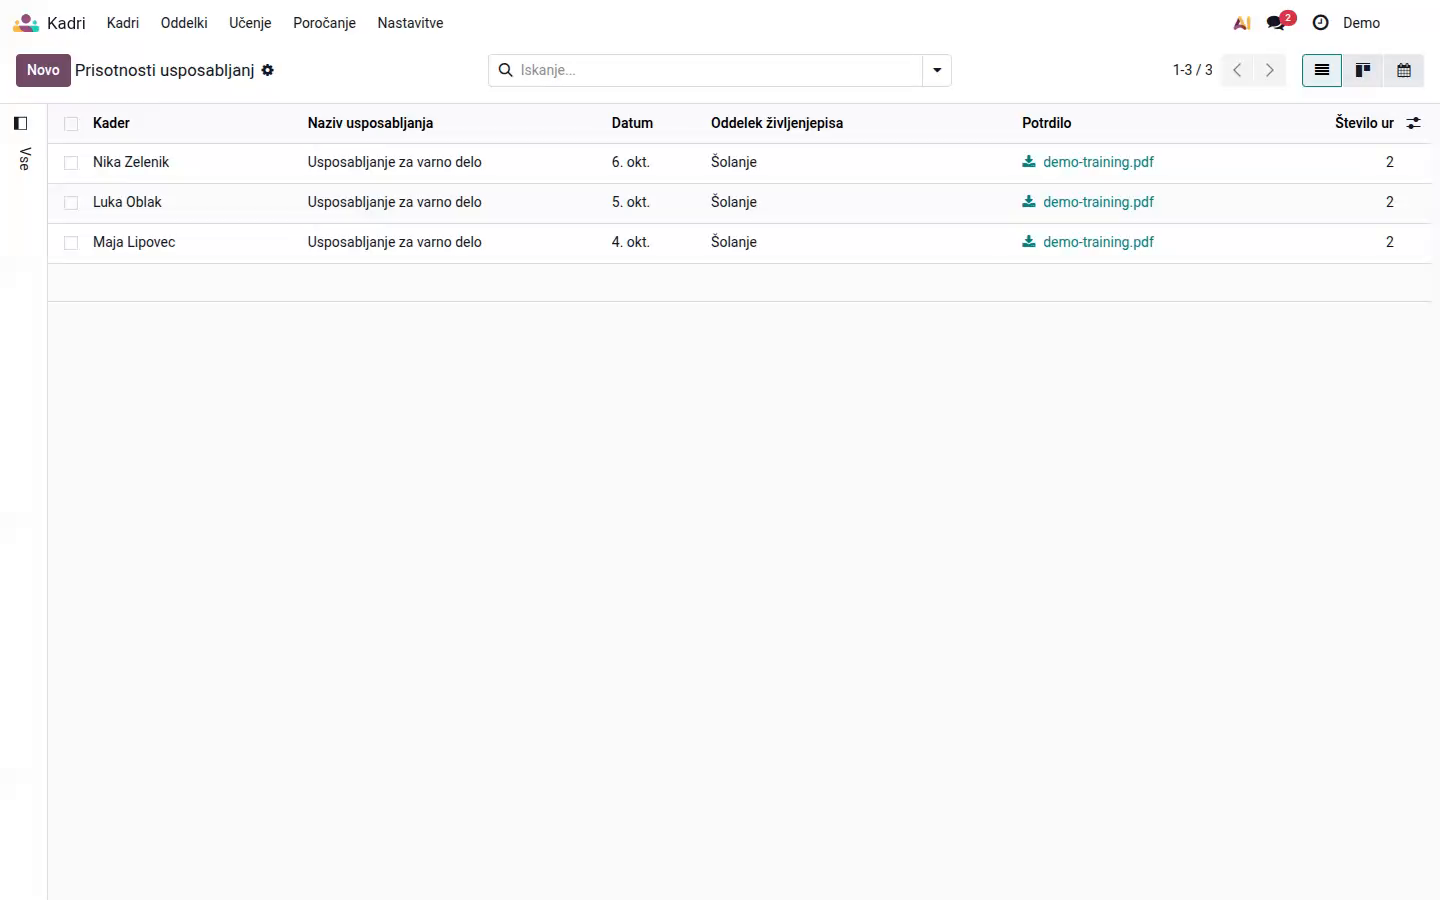Open the Nastavitve menu
Viewport: 1440px width, 900px height.
(x=410, y=22)
